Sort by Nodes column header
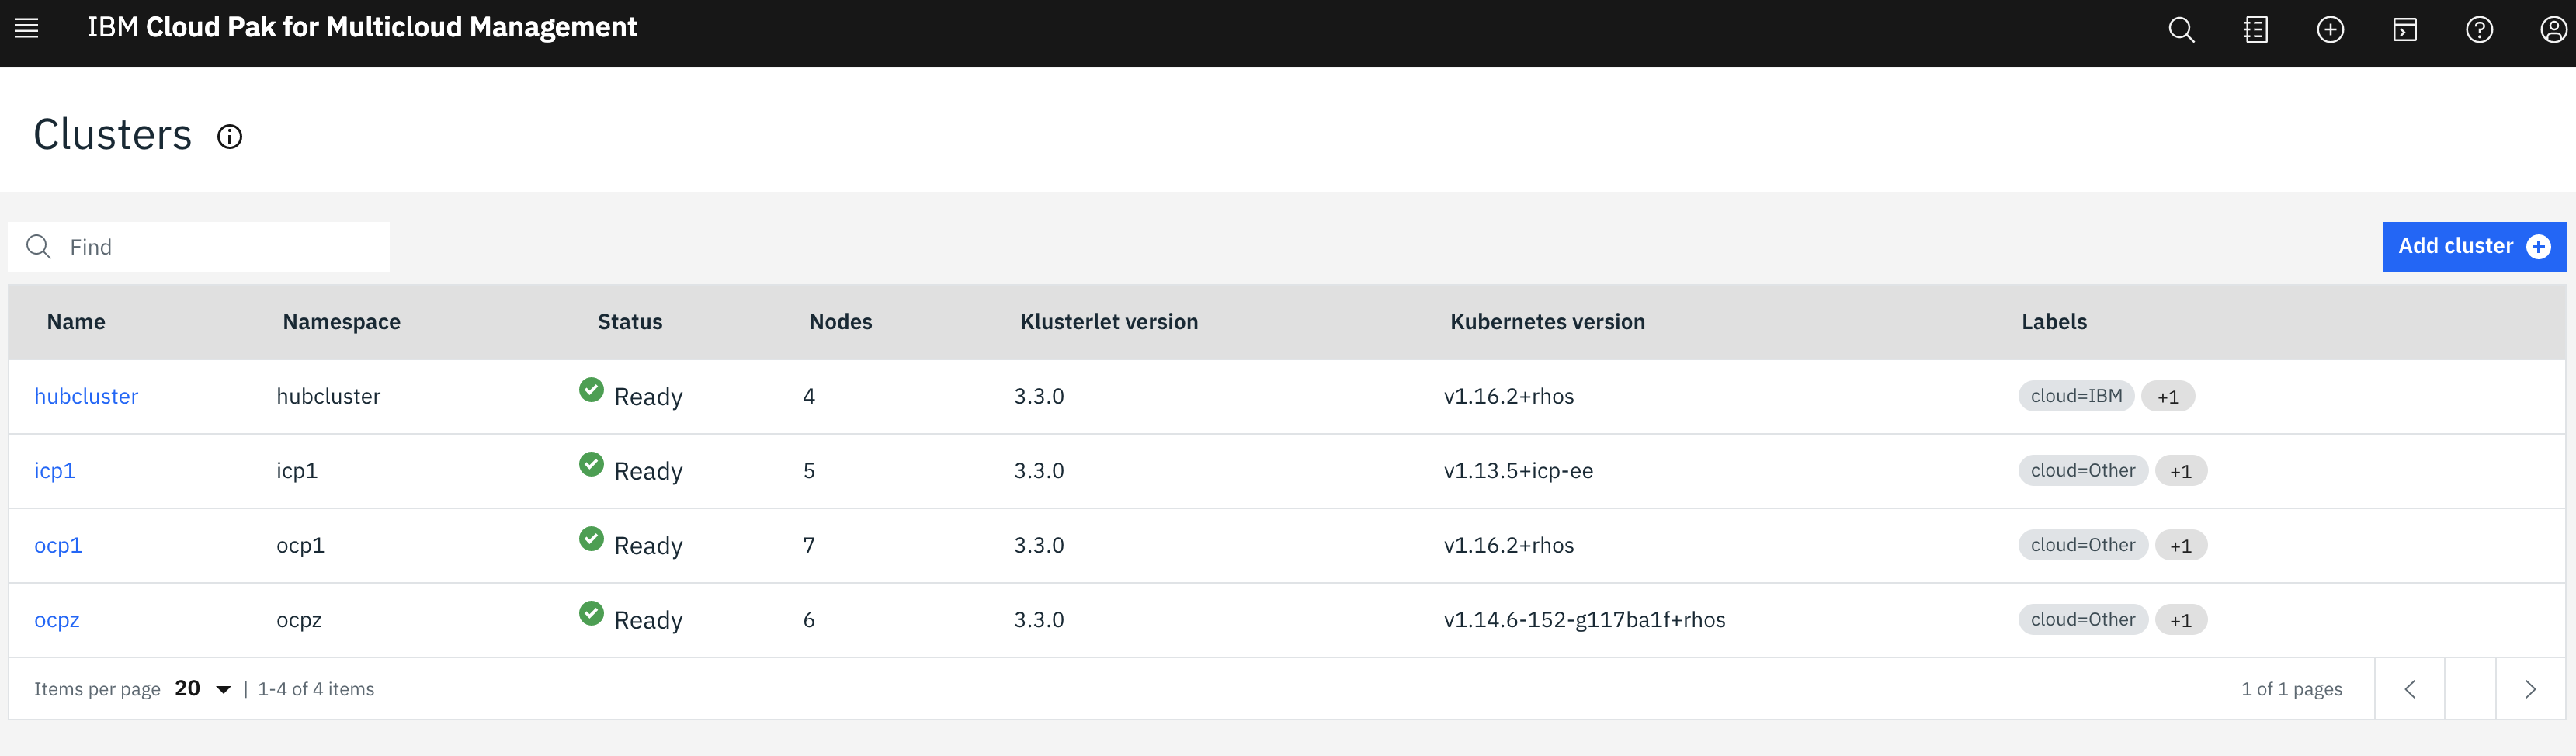Image resolution: width=2576 pixels, height=756 pixels. pos(841,322)
